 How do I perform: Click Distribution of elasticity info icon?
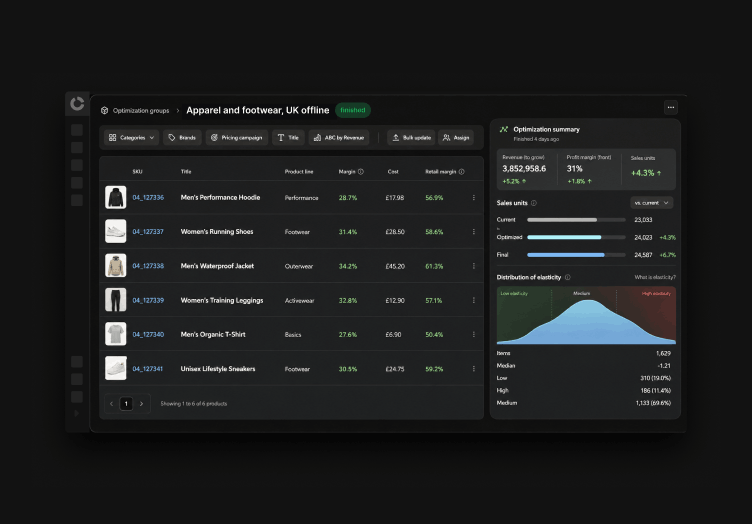568,278
